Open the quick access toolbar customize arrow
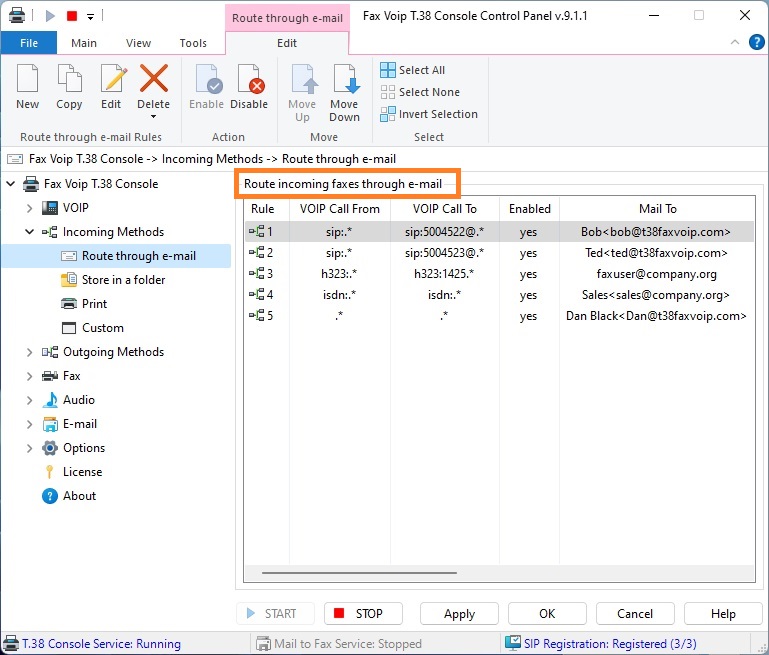Viewport: 769px width, 655px height. coord(90,16)
